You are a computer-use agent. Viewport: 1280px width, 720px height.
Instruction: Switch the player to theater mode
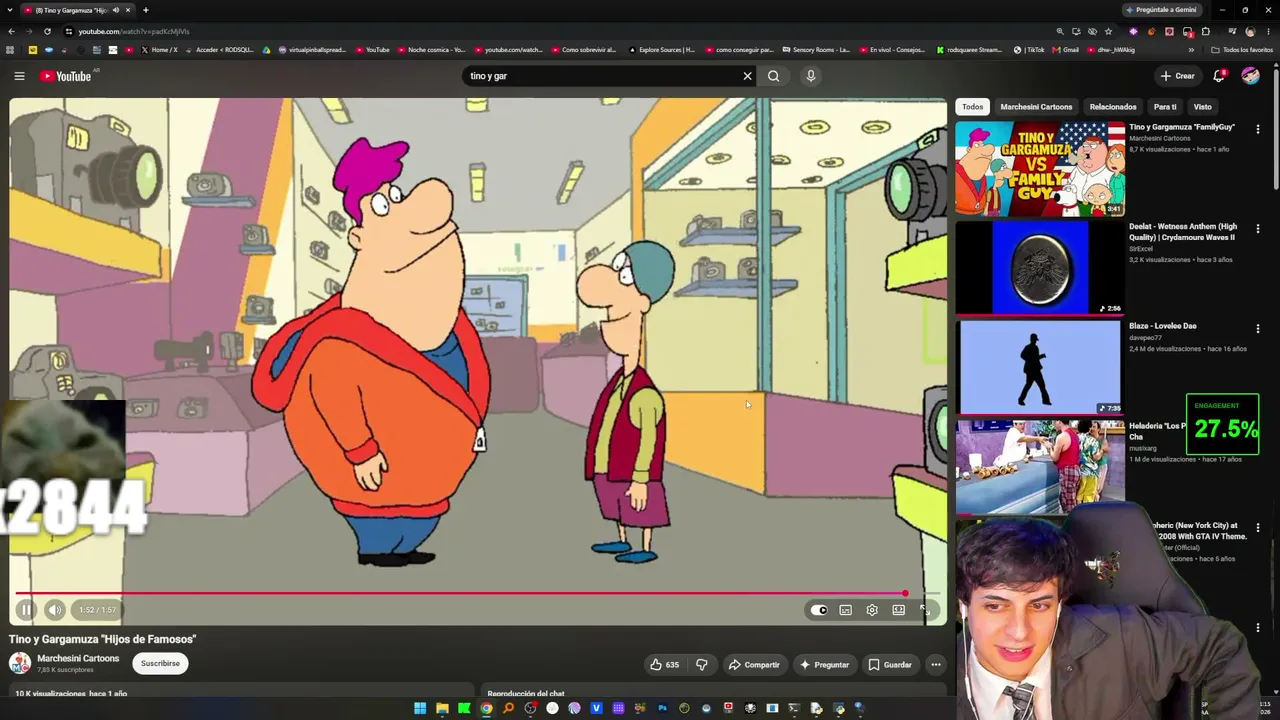899,610
